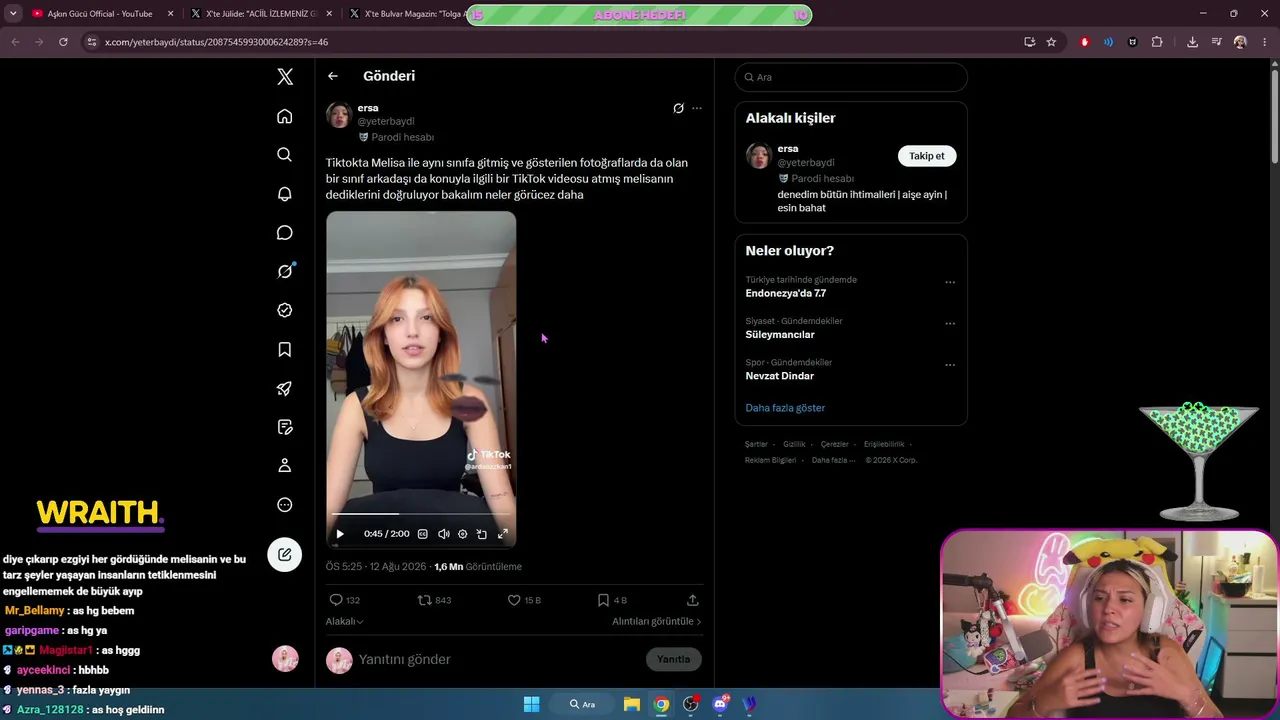Open the More circle menu in sidebar

pyautogui.click(x=285, y=505)
